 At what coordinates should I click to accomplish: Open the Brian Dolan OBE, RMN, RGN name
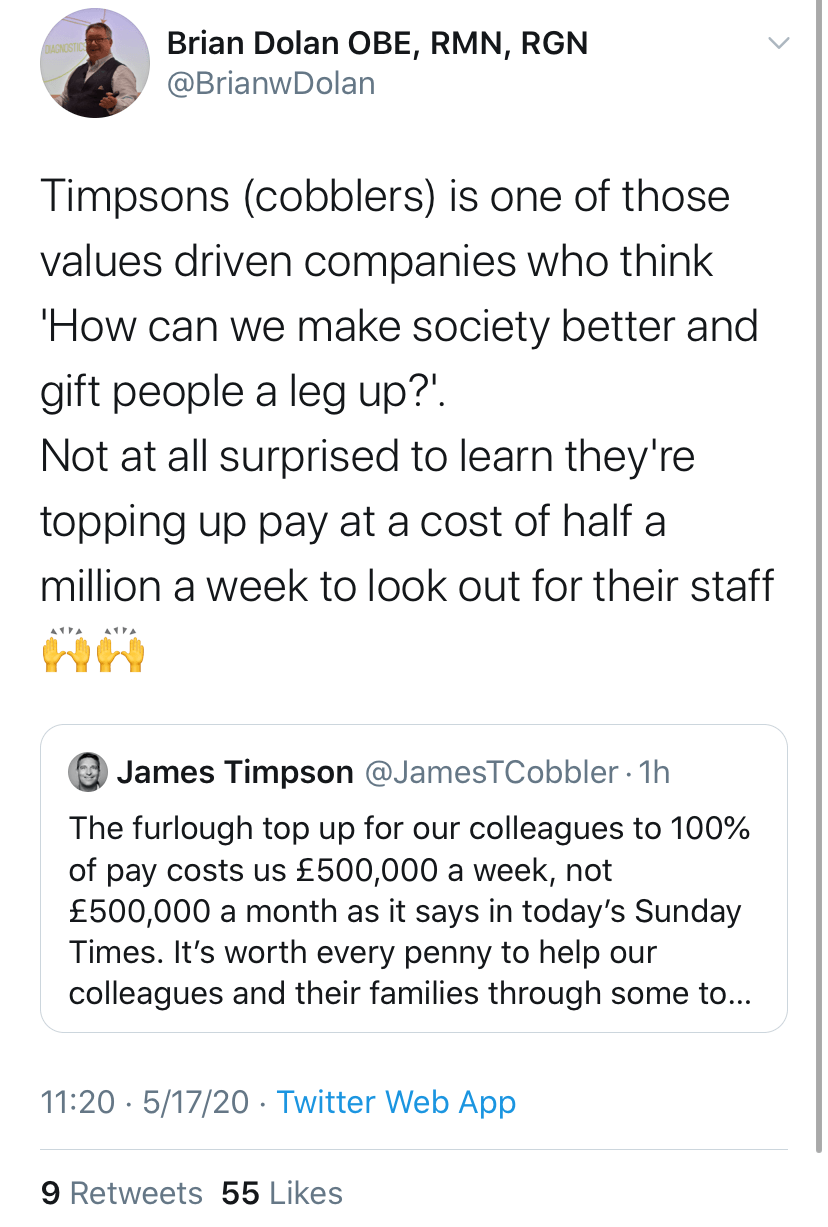tap(377, 43)
